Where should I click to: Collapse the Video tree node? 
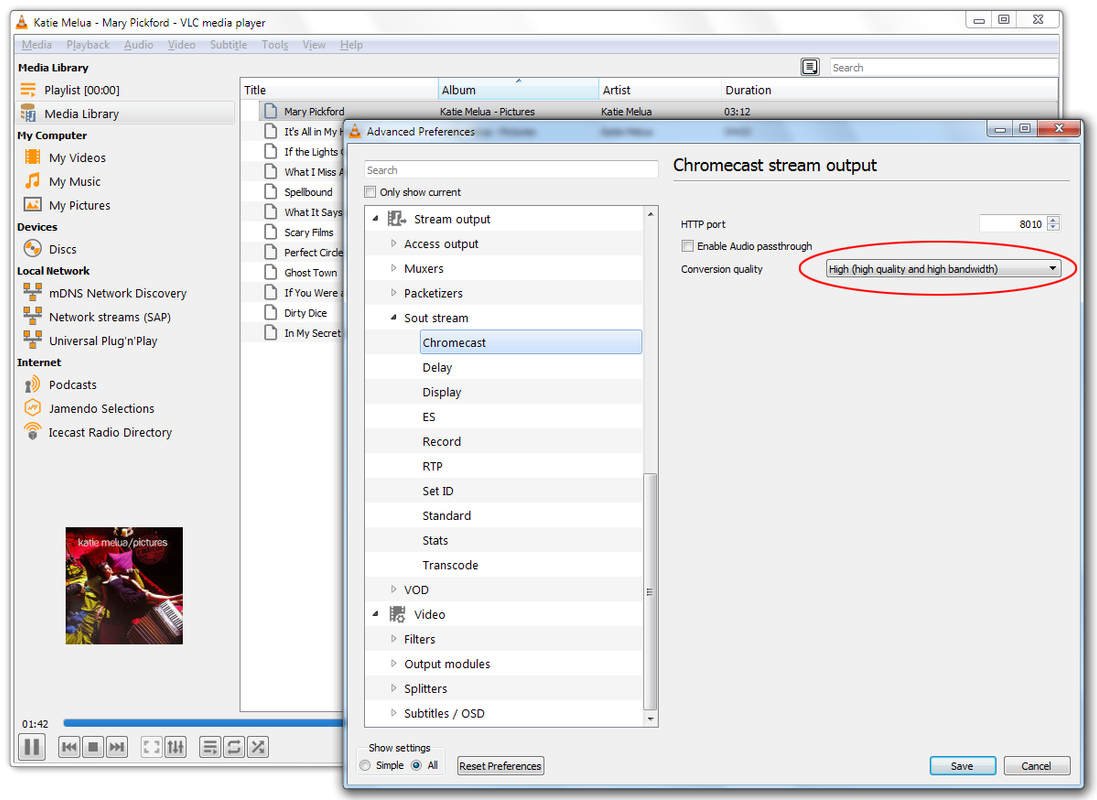pos(376,614)
